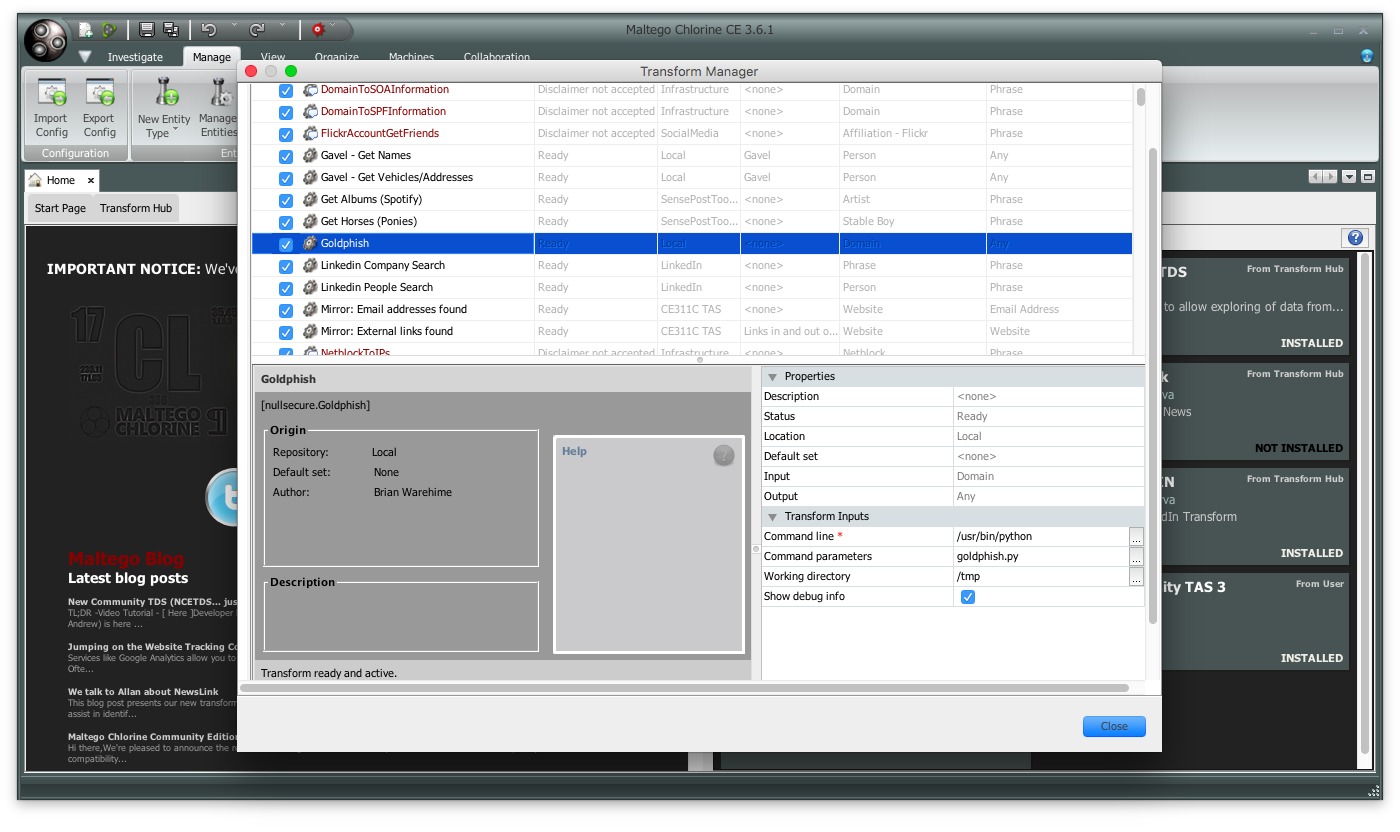Click the gear icon beside Gavel - Get Names
This screenshot has width=1400, height=832.
click(310, 155)
